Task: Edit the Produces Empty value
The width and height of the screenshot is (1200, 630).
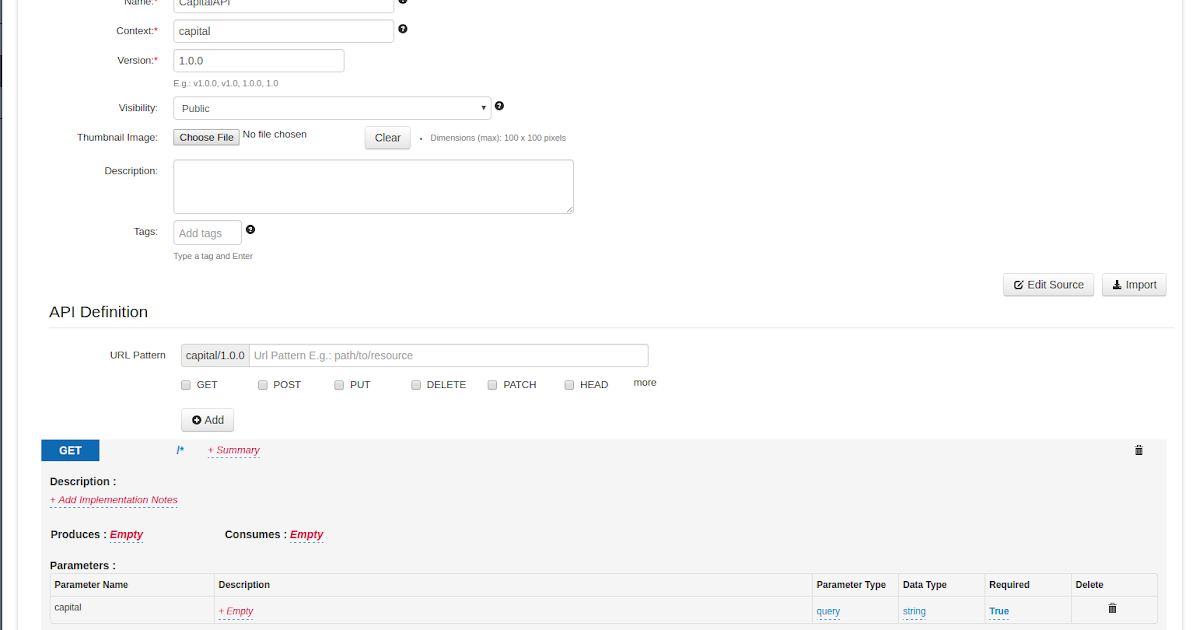Action: point(126,534)
